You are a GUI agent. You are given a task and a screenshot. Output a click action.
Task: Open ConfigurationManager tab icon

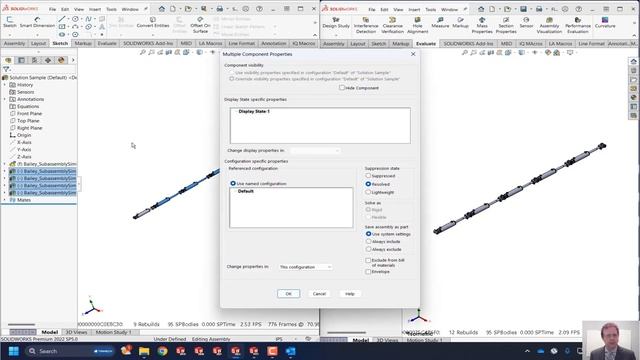(34, 60)
